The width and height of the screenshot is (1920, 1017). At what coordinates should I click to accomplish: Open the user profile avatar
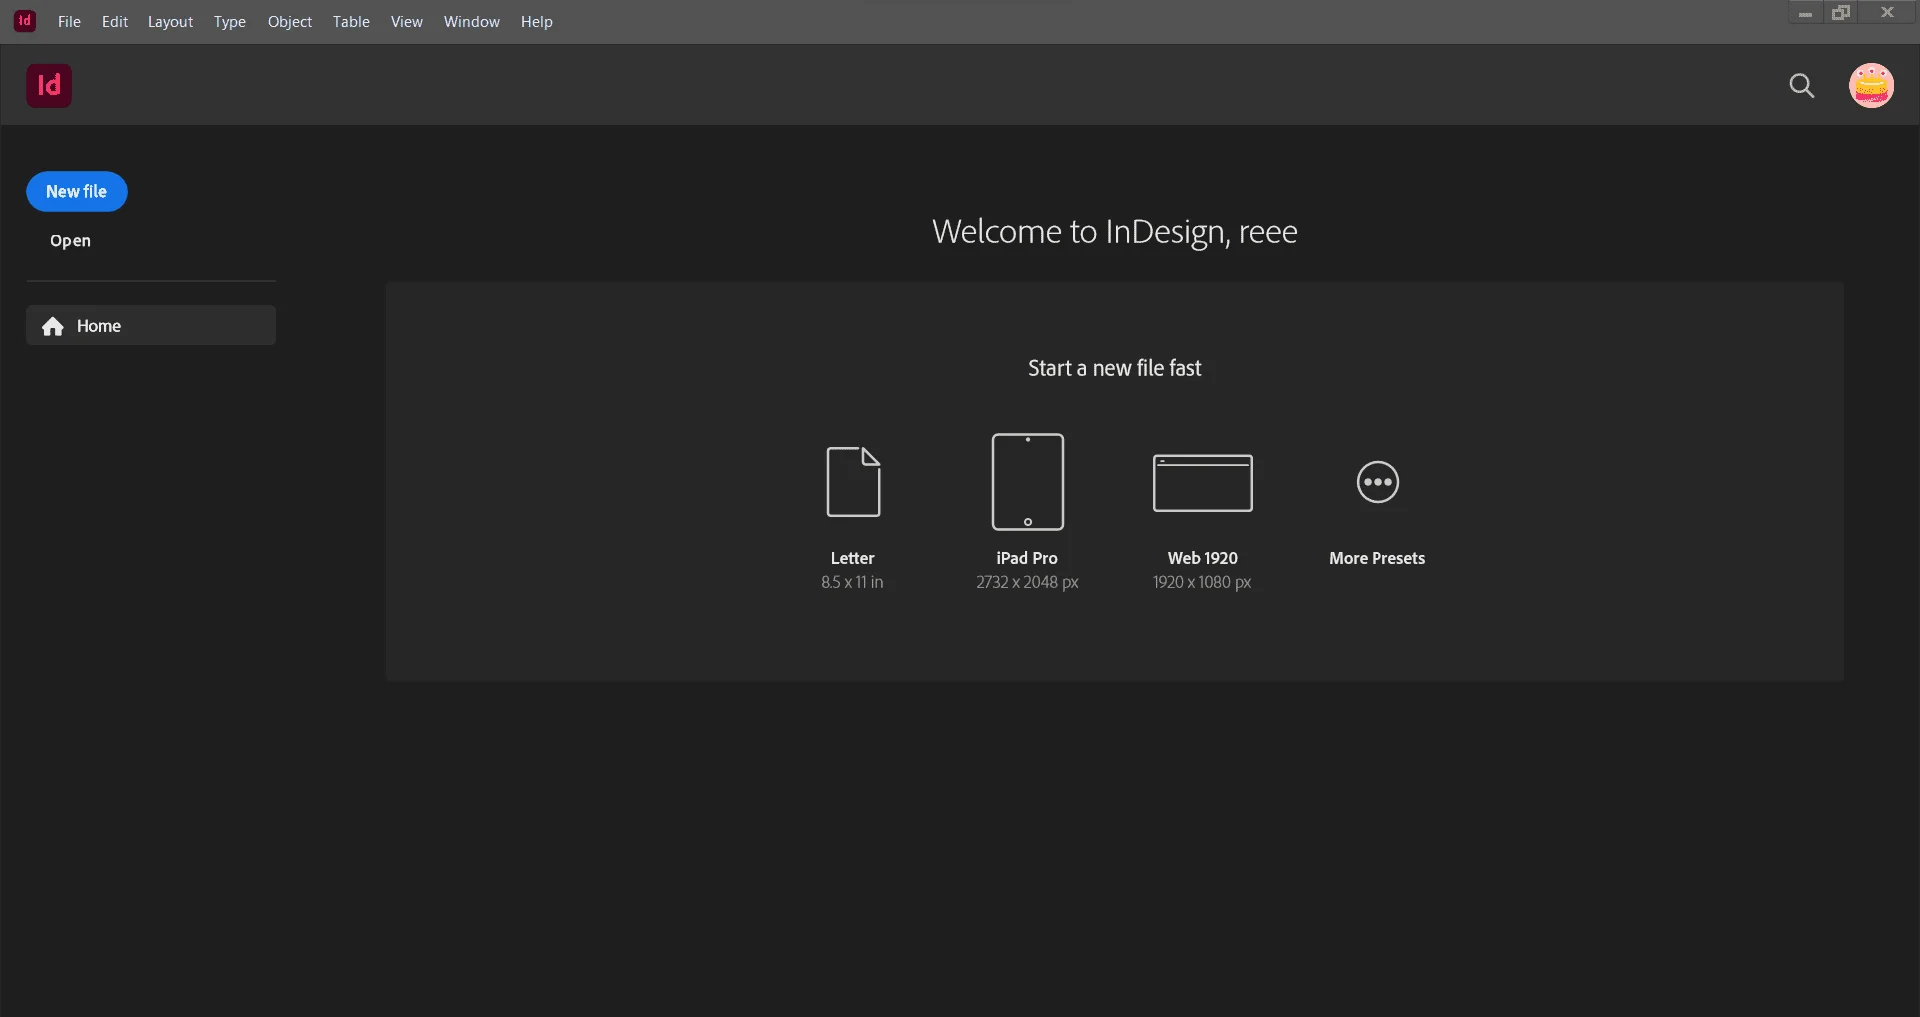pos(1871,86)
